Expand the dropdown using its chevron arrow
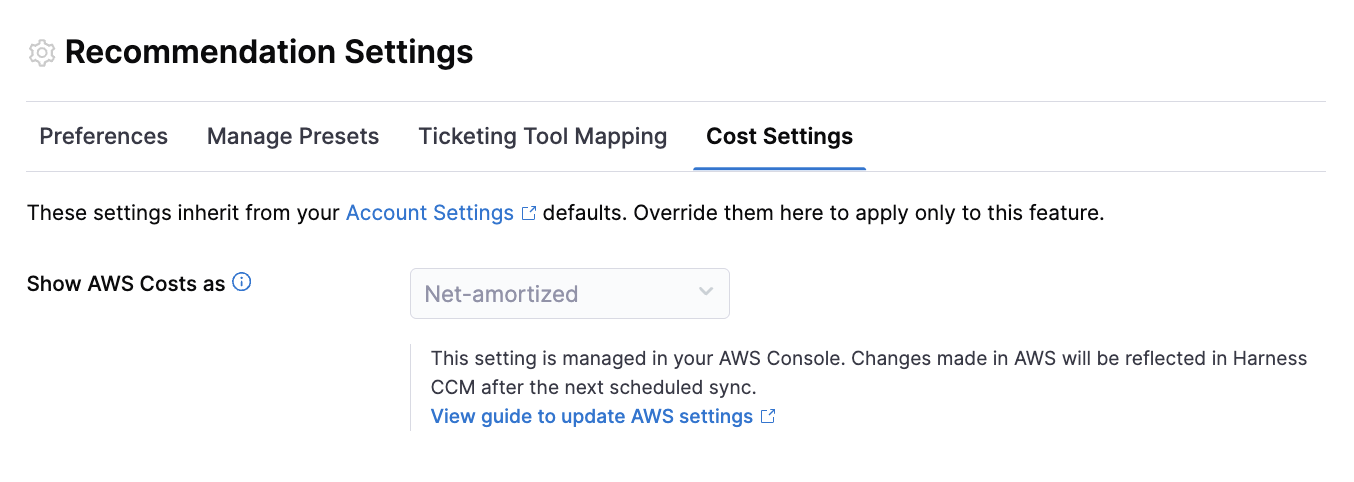This screenshot has width=1354, height=482. point(706,292)
